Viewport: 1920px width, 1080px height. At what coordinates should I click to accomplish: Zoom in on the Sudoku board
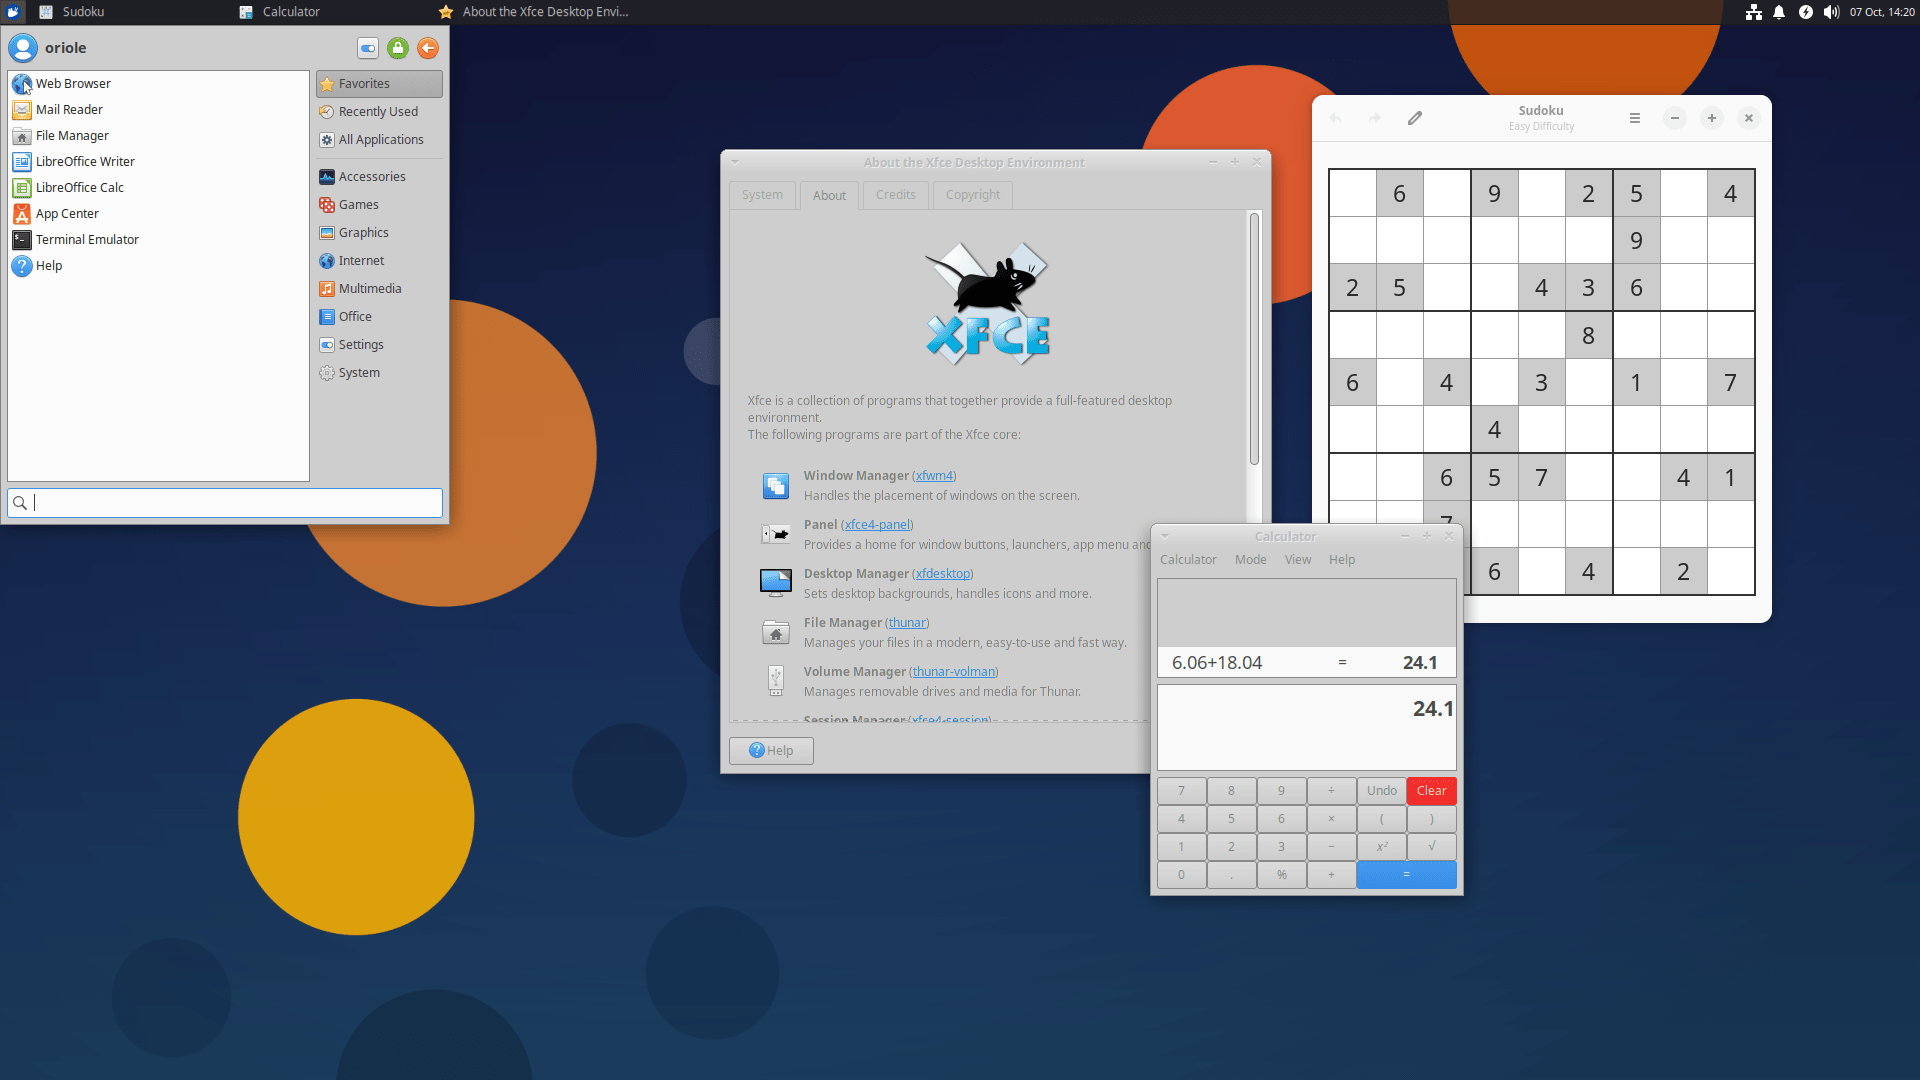pyautogui.click(x=1712, y=118)
